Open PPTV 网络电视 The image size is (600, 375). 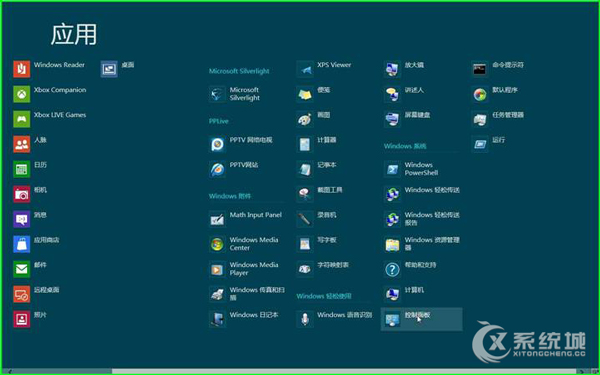pos(241,144)
